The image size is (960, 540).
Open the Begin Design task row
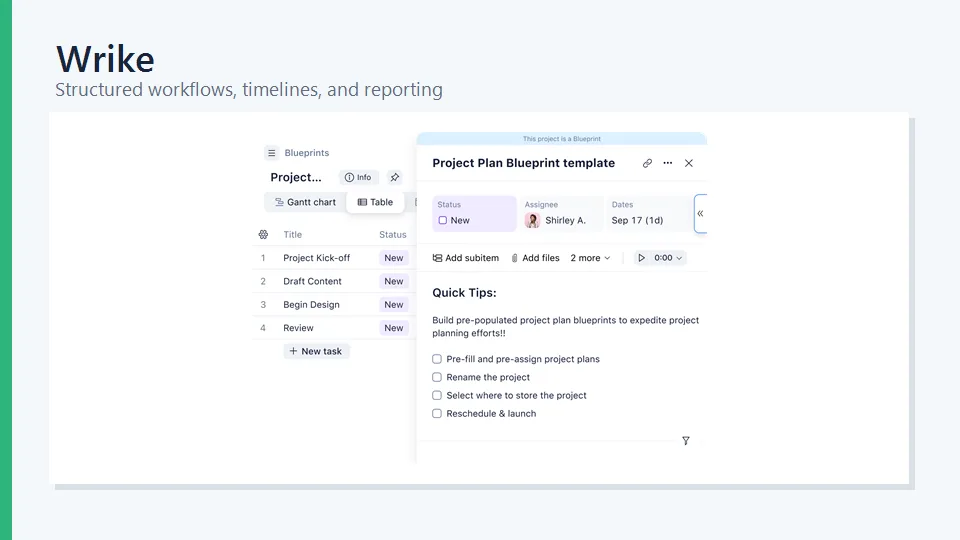334,304
